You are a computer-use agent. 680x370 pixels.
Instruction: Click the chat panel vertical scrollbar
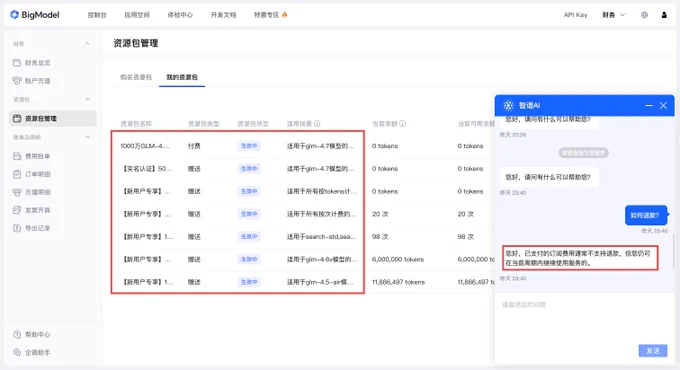click(673, 252)
